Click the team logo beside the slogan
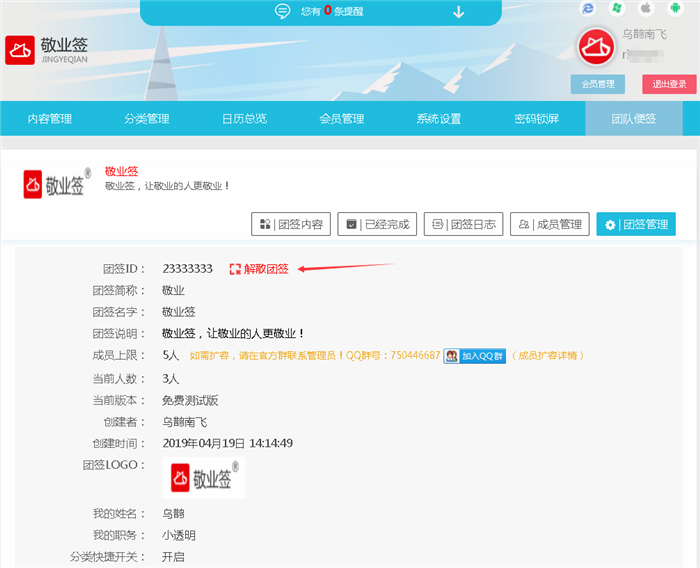The height and width of the screenshot is (568, 700). pyautogui.click(x=57, y=184)
